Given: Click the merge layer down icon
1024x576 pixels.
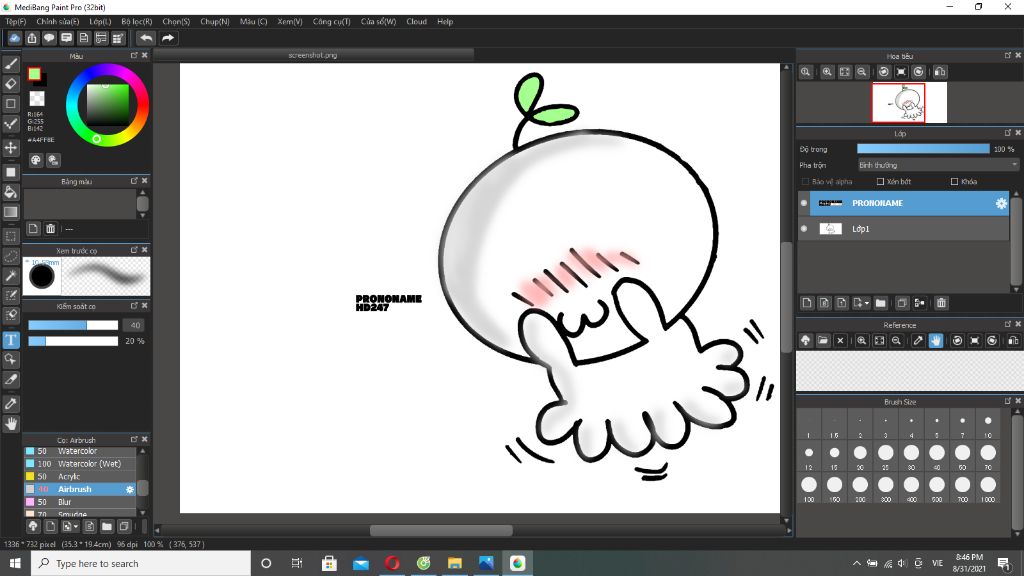Looking at the screenshot, I should pos(920,303).
